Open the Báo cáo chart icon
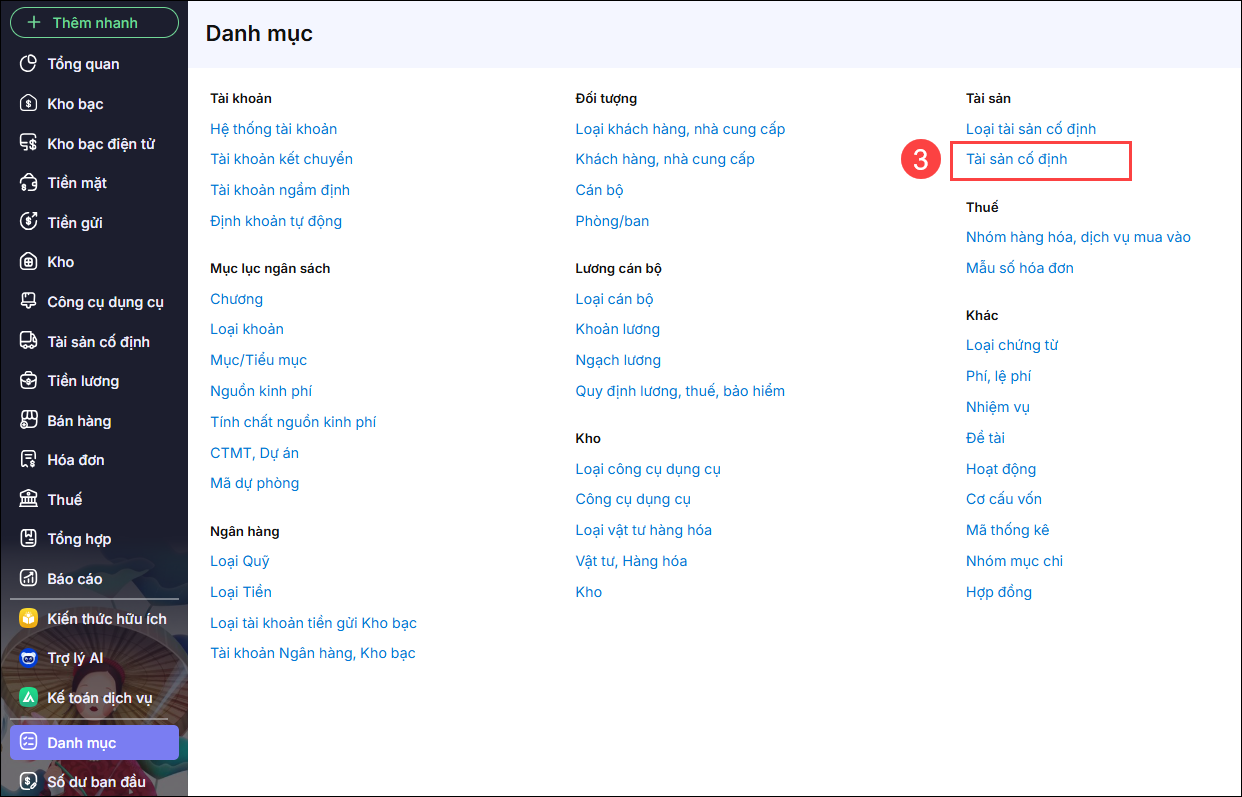This screenshot has height=797, width=1242. click(x=29, y=579)
